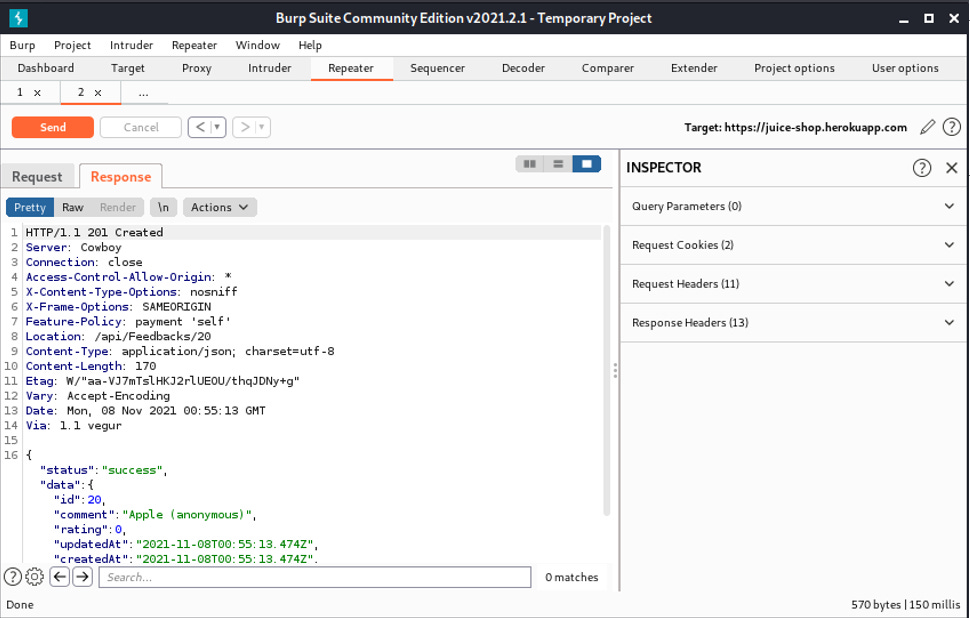
Task: Click the comment "Apple (anonymous)" value
Action: (189, 515)
